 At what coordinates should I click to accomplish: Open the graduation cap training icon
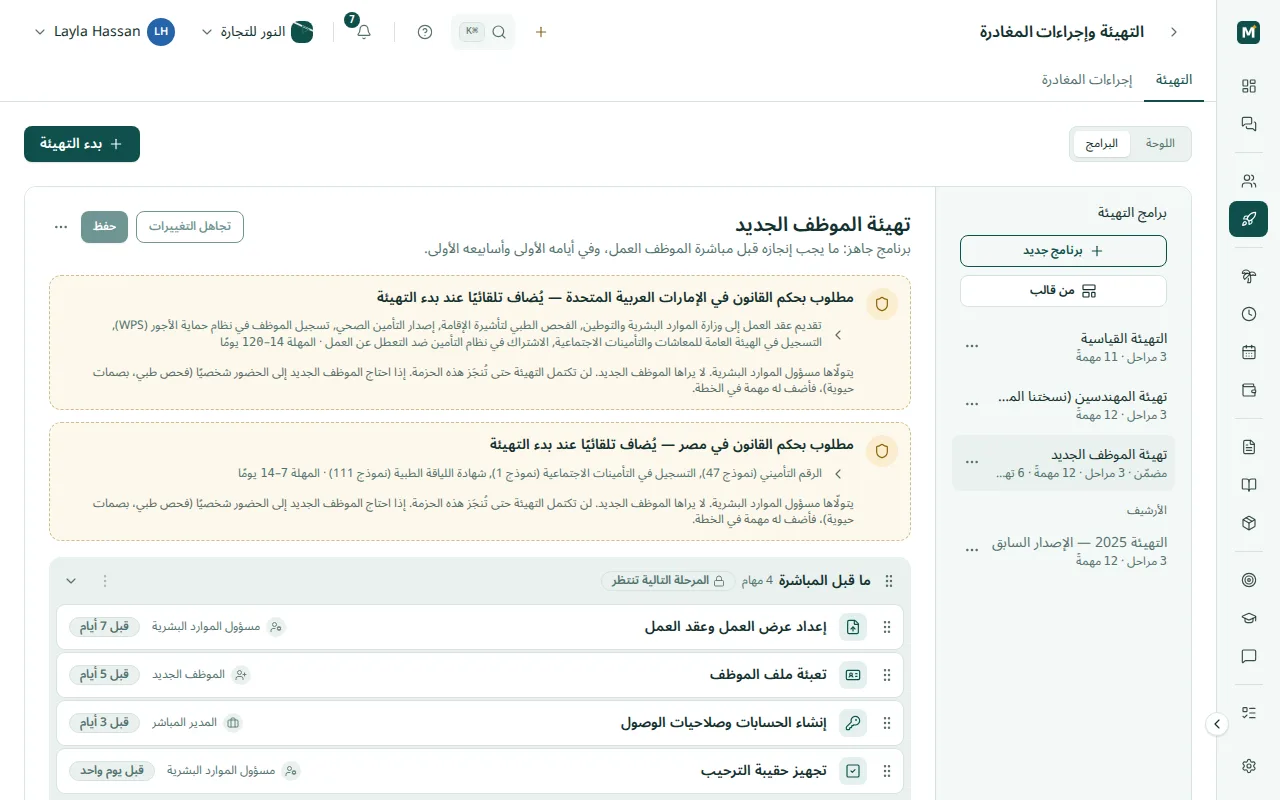pos(1248,618)
